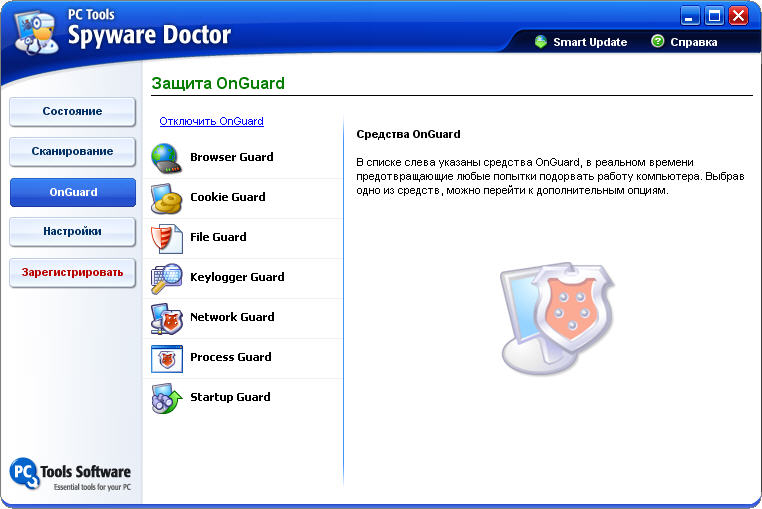762x509 pixels.
Task: Click the Keylogger Guard magnifier icon
Action: tap(166, 278)
